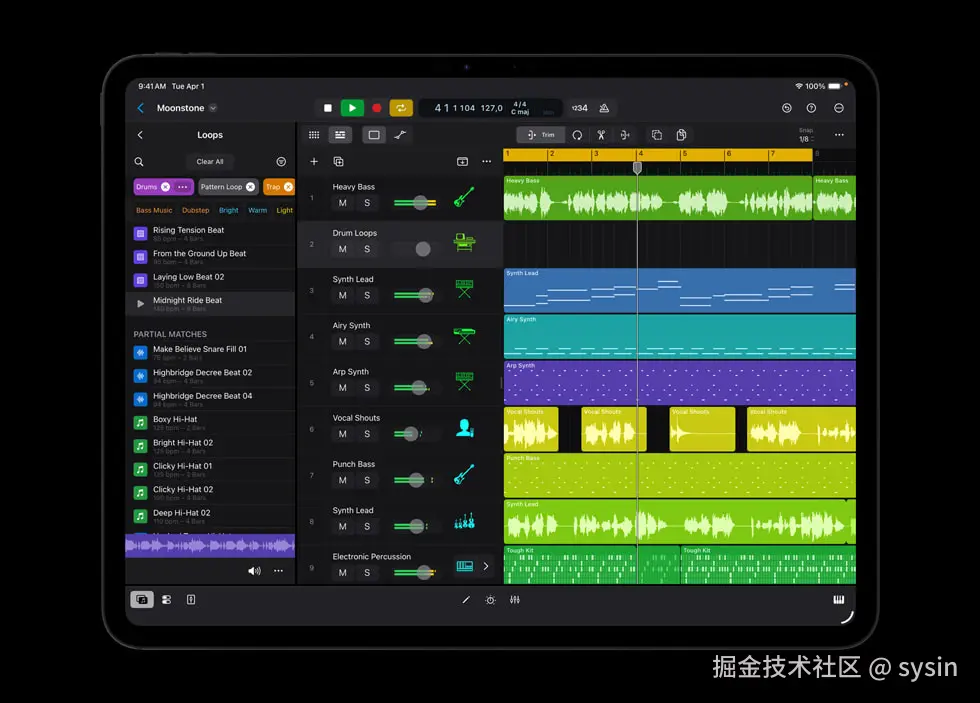Stop playback with the stop button
The height and width of the screenshot is (703, 980).
point(328,108)
